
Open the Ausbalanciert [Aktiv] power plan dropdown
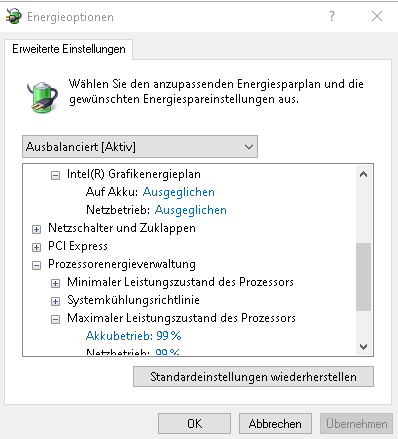pos(140,147)
